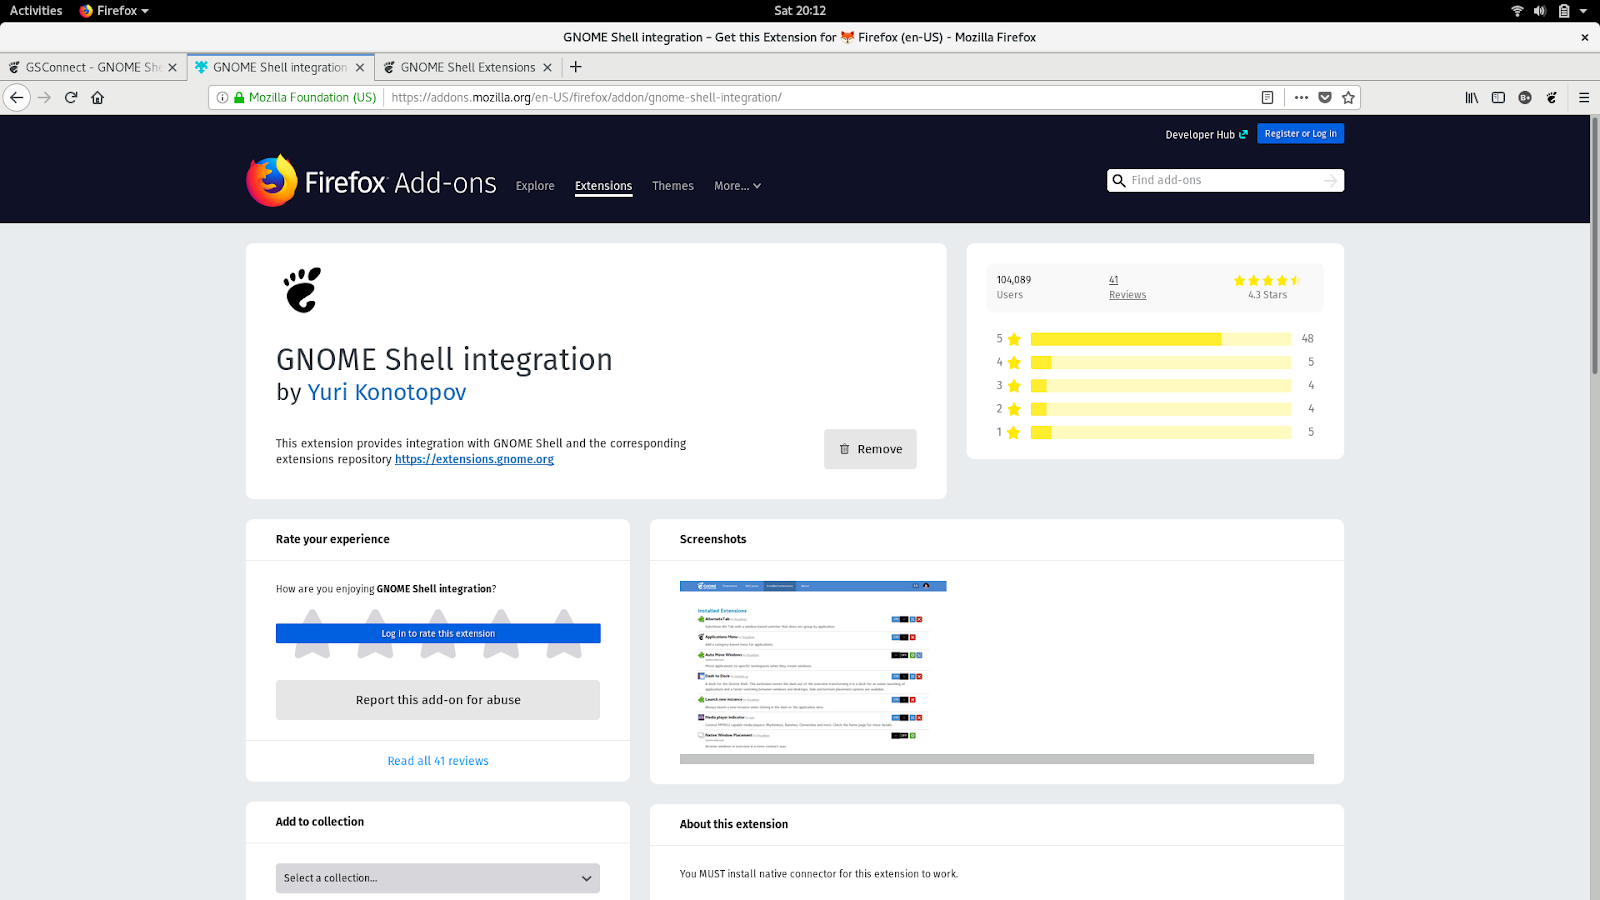
Task: Open the system status menu arrow
Action: point(1583,11)
